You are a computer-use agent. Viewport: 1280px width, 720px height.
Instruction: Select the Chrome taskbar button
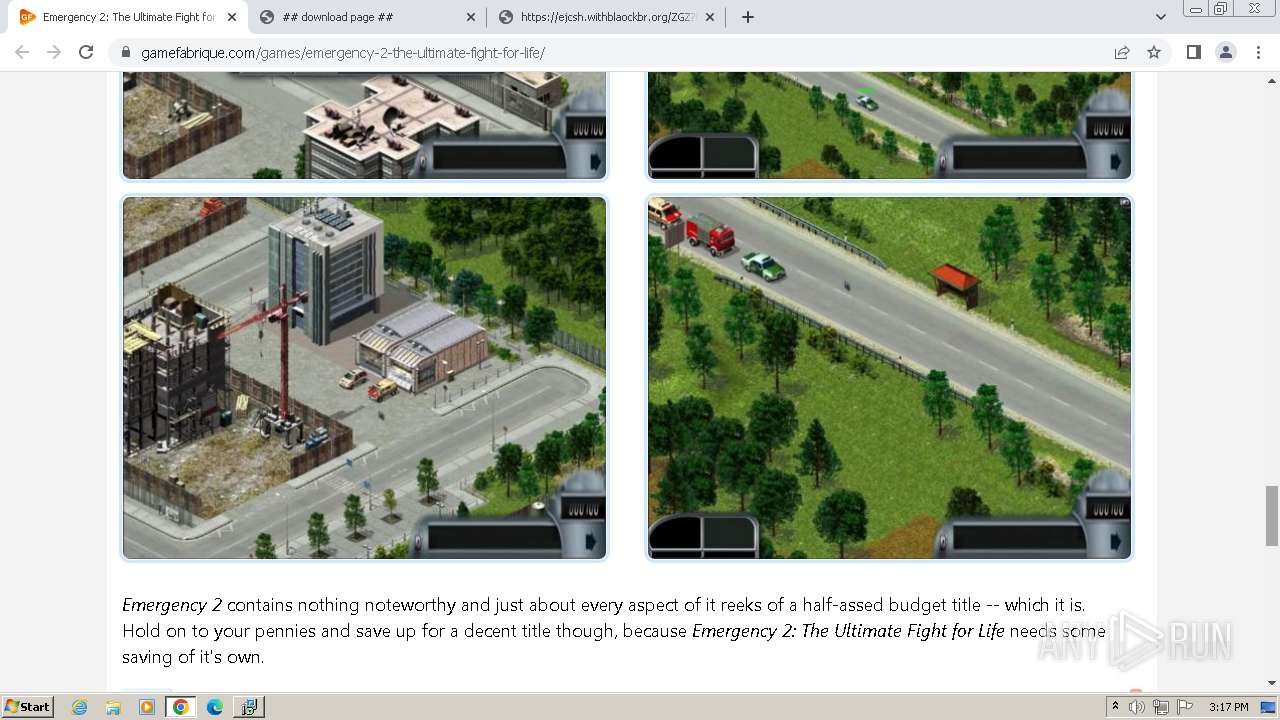(x=181, y=707)
